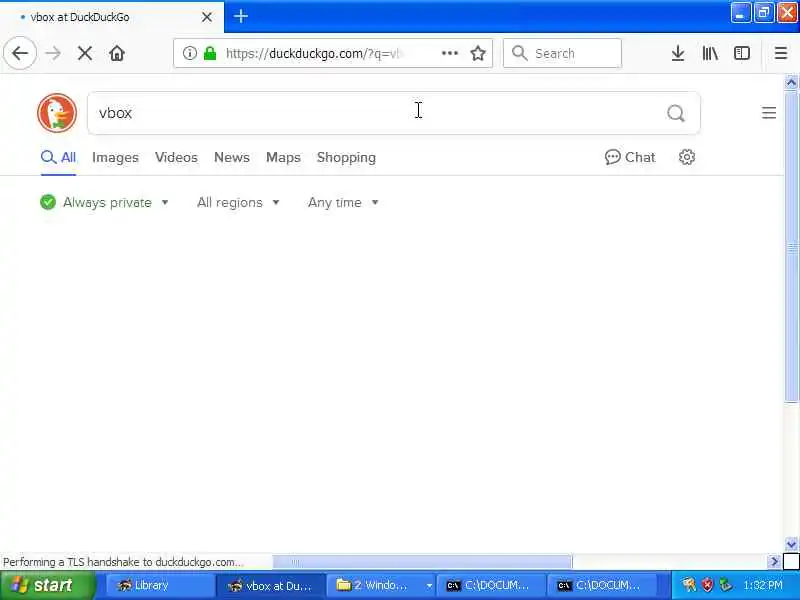800x600 pixels.
Task: Go back to the previous page
Action: 20,53
